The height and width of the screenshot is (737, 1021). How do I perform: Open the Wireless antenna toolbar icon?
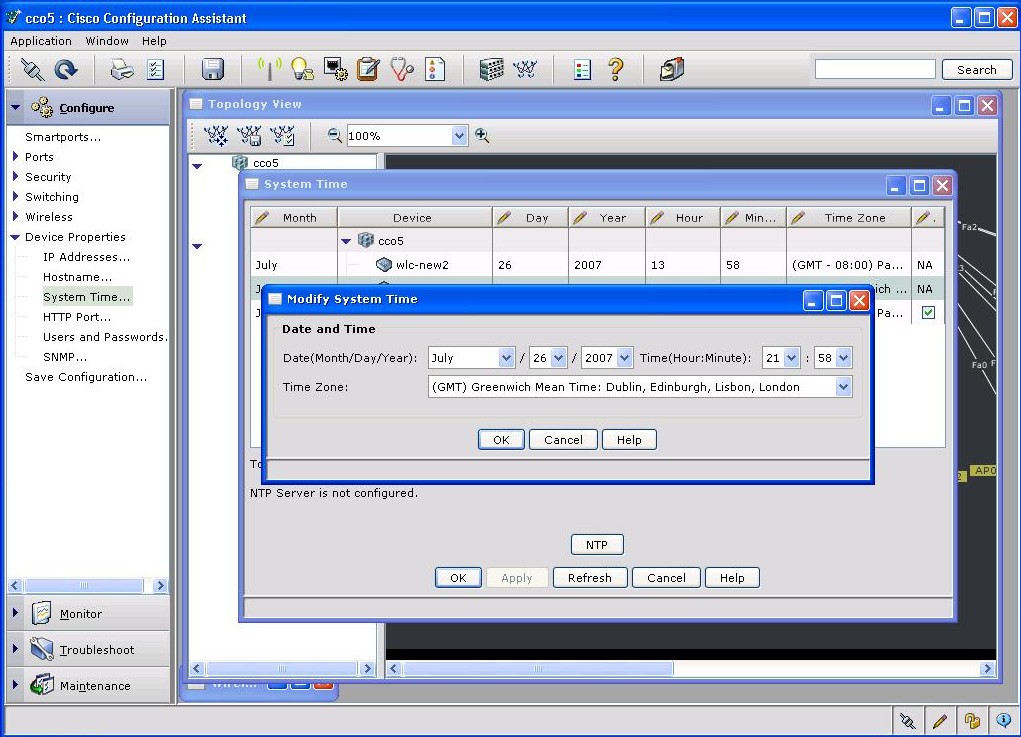tap(269, 69)
